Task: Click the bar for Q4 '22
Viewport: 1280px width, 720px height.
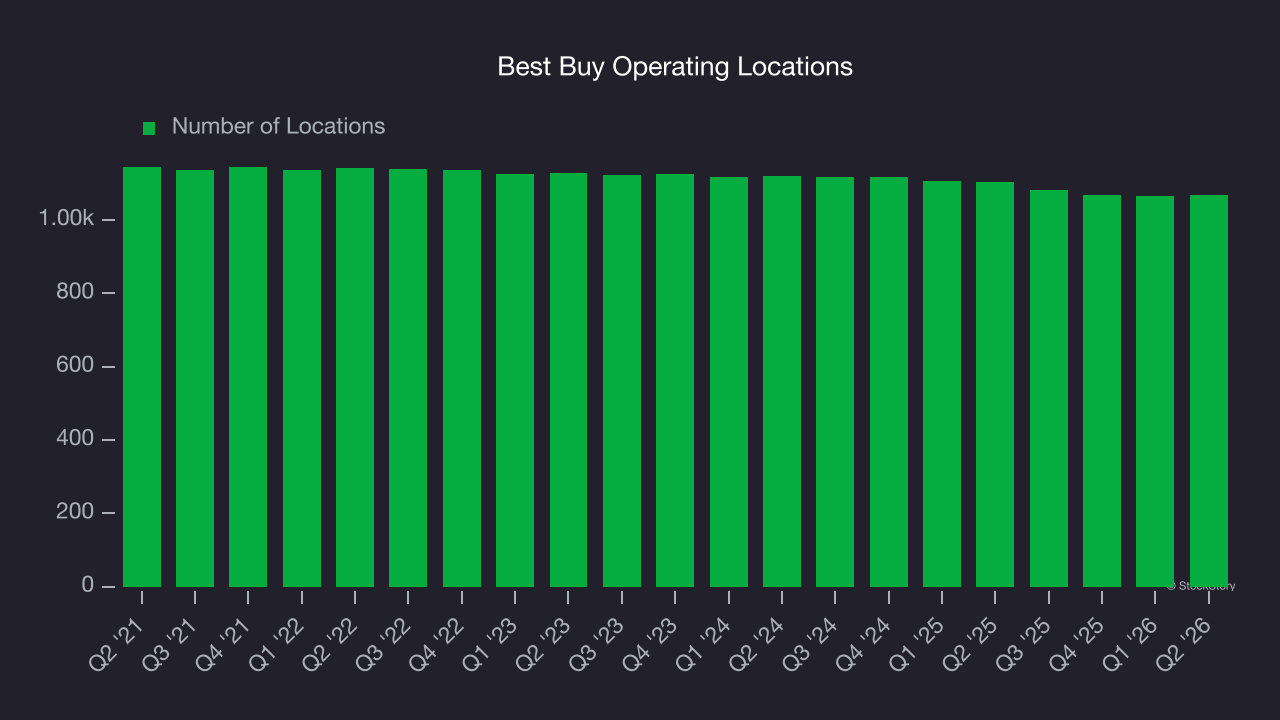Action: [462, 378]
